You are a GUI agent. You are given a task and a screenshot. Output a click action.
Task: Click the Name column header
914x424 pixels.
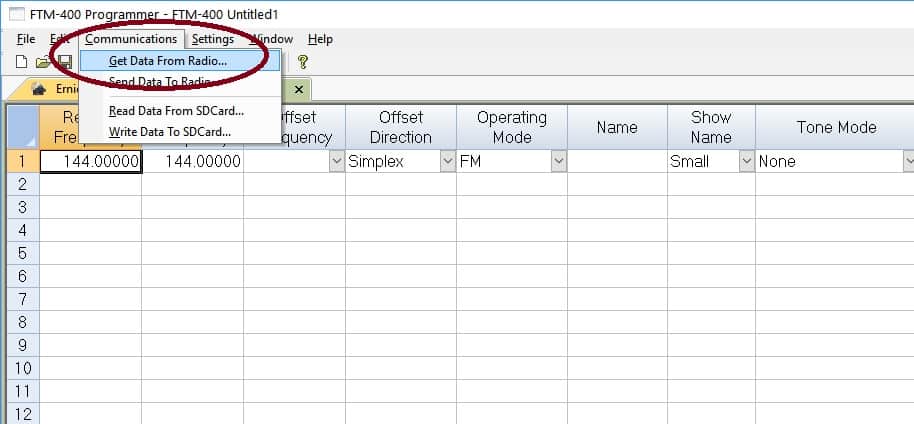click(x=617, y=127)
